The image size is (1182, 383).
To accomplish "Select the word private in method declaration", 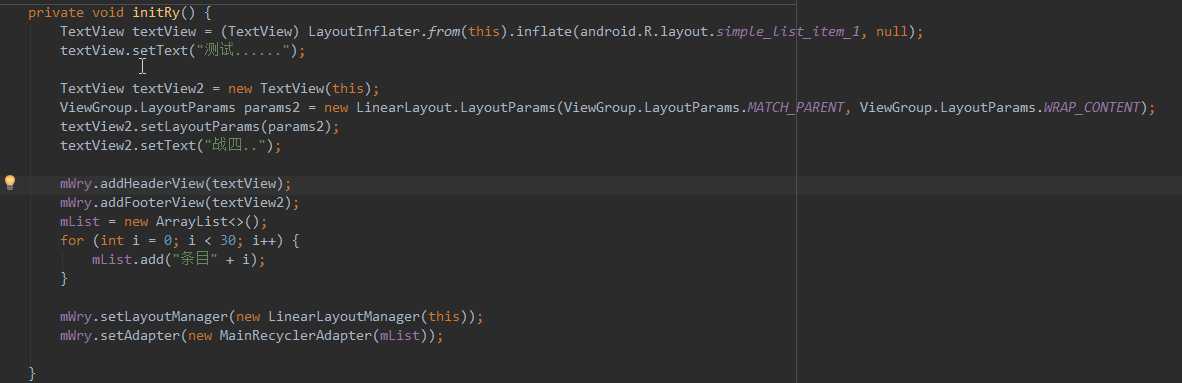I will (x=56, y=13).
